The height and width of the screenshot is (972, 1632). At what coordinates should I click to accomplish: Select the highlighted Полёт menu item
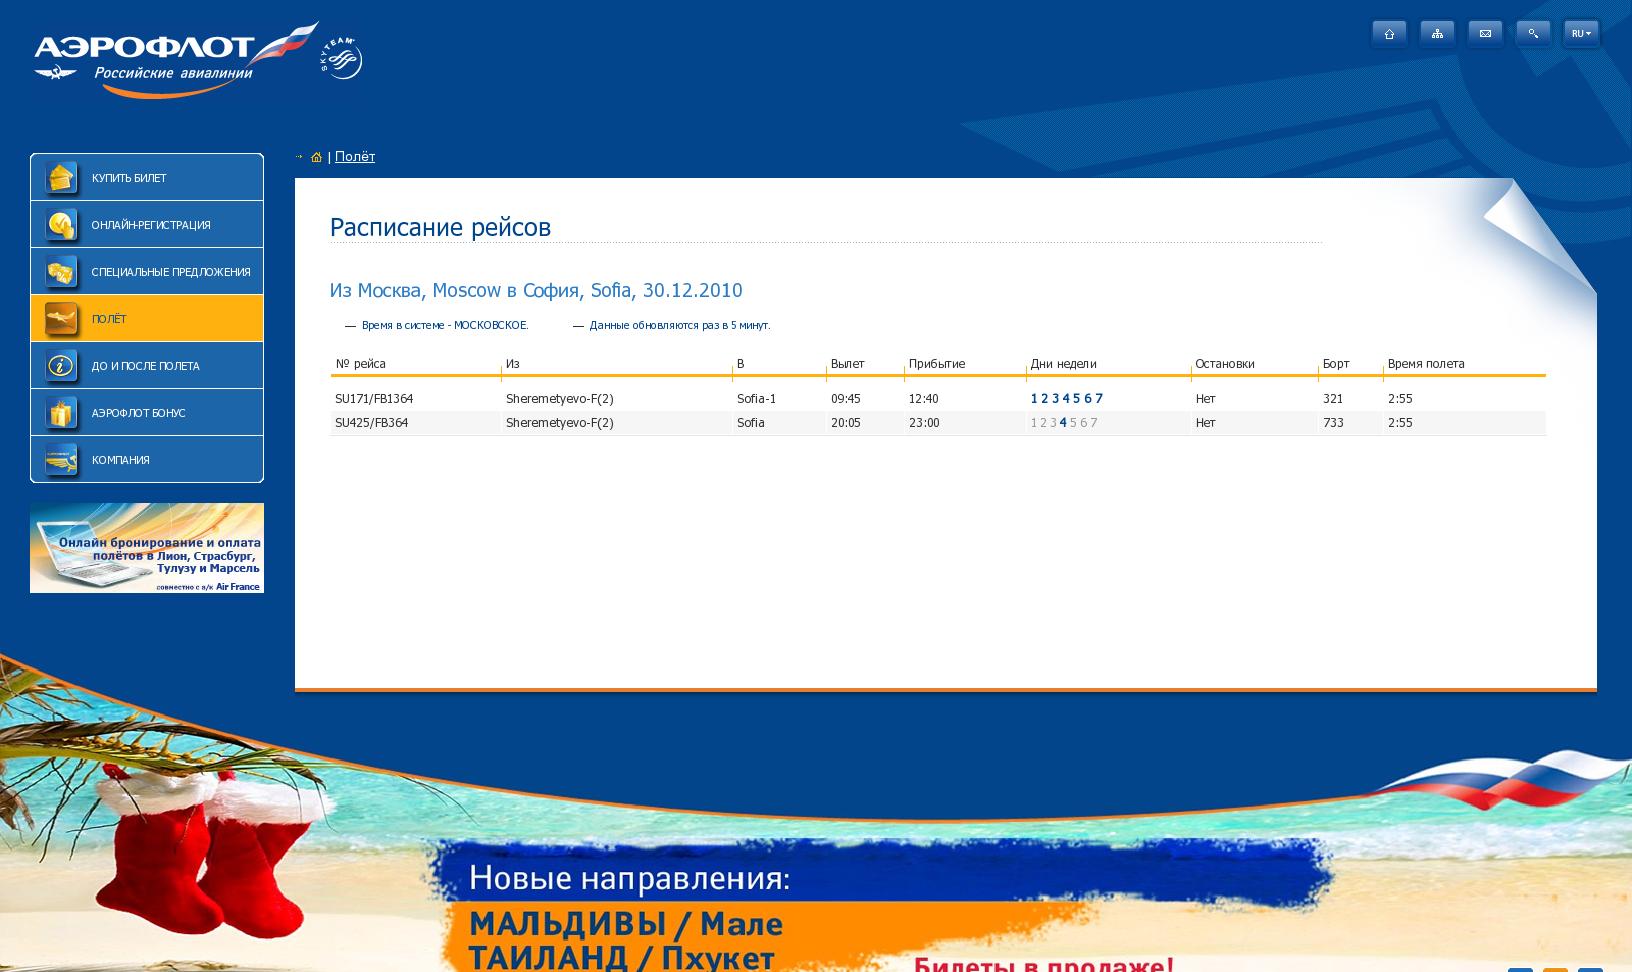(x=147, y=318)
